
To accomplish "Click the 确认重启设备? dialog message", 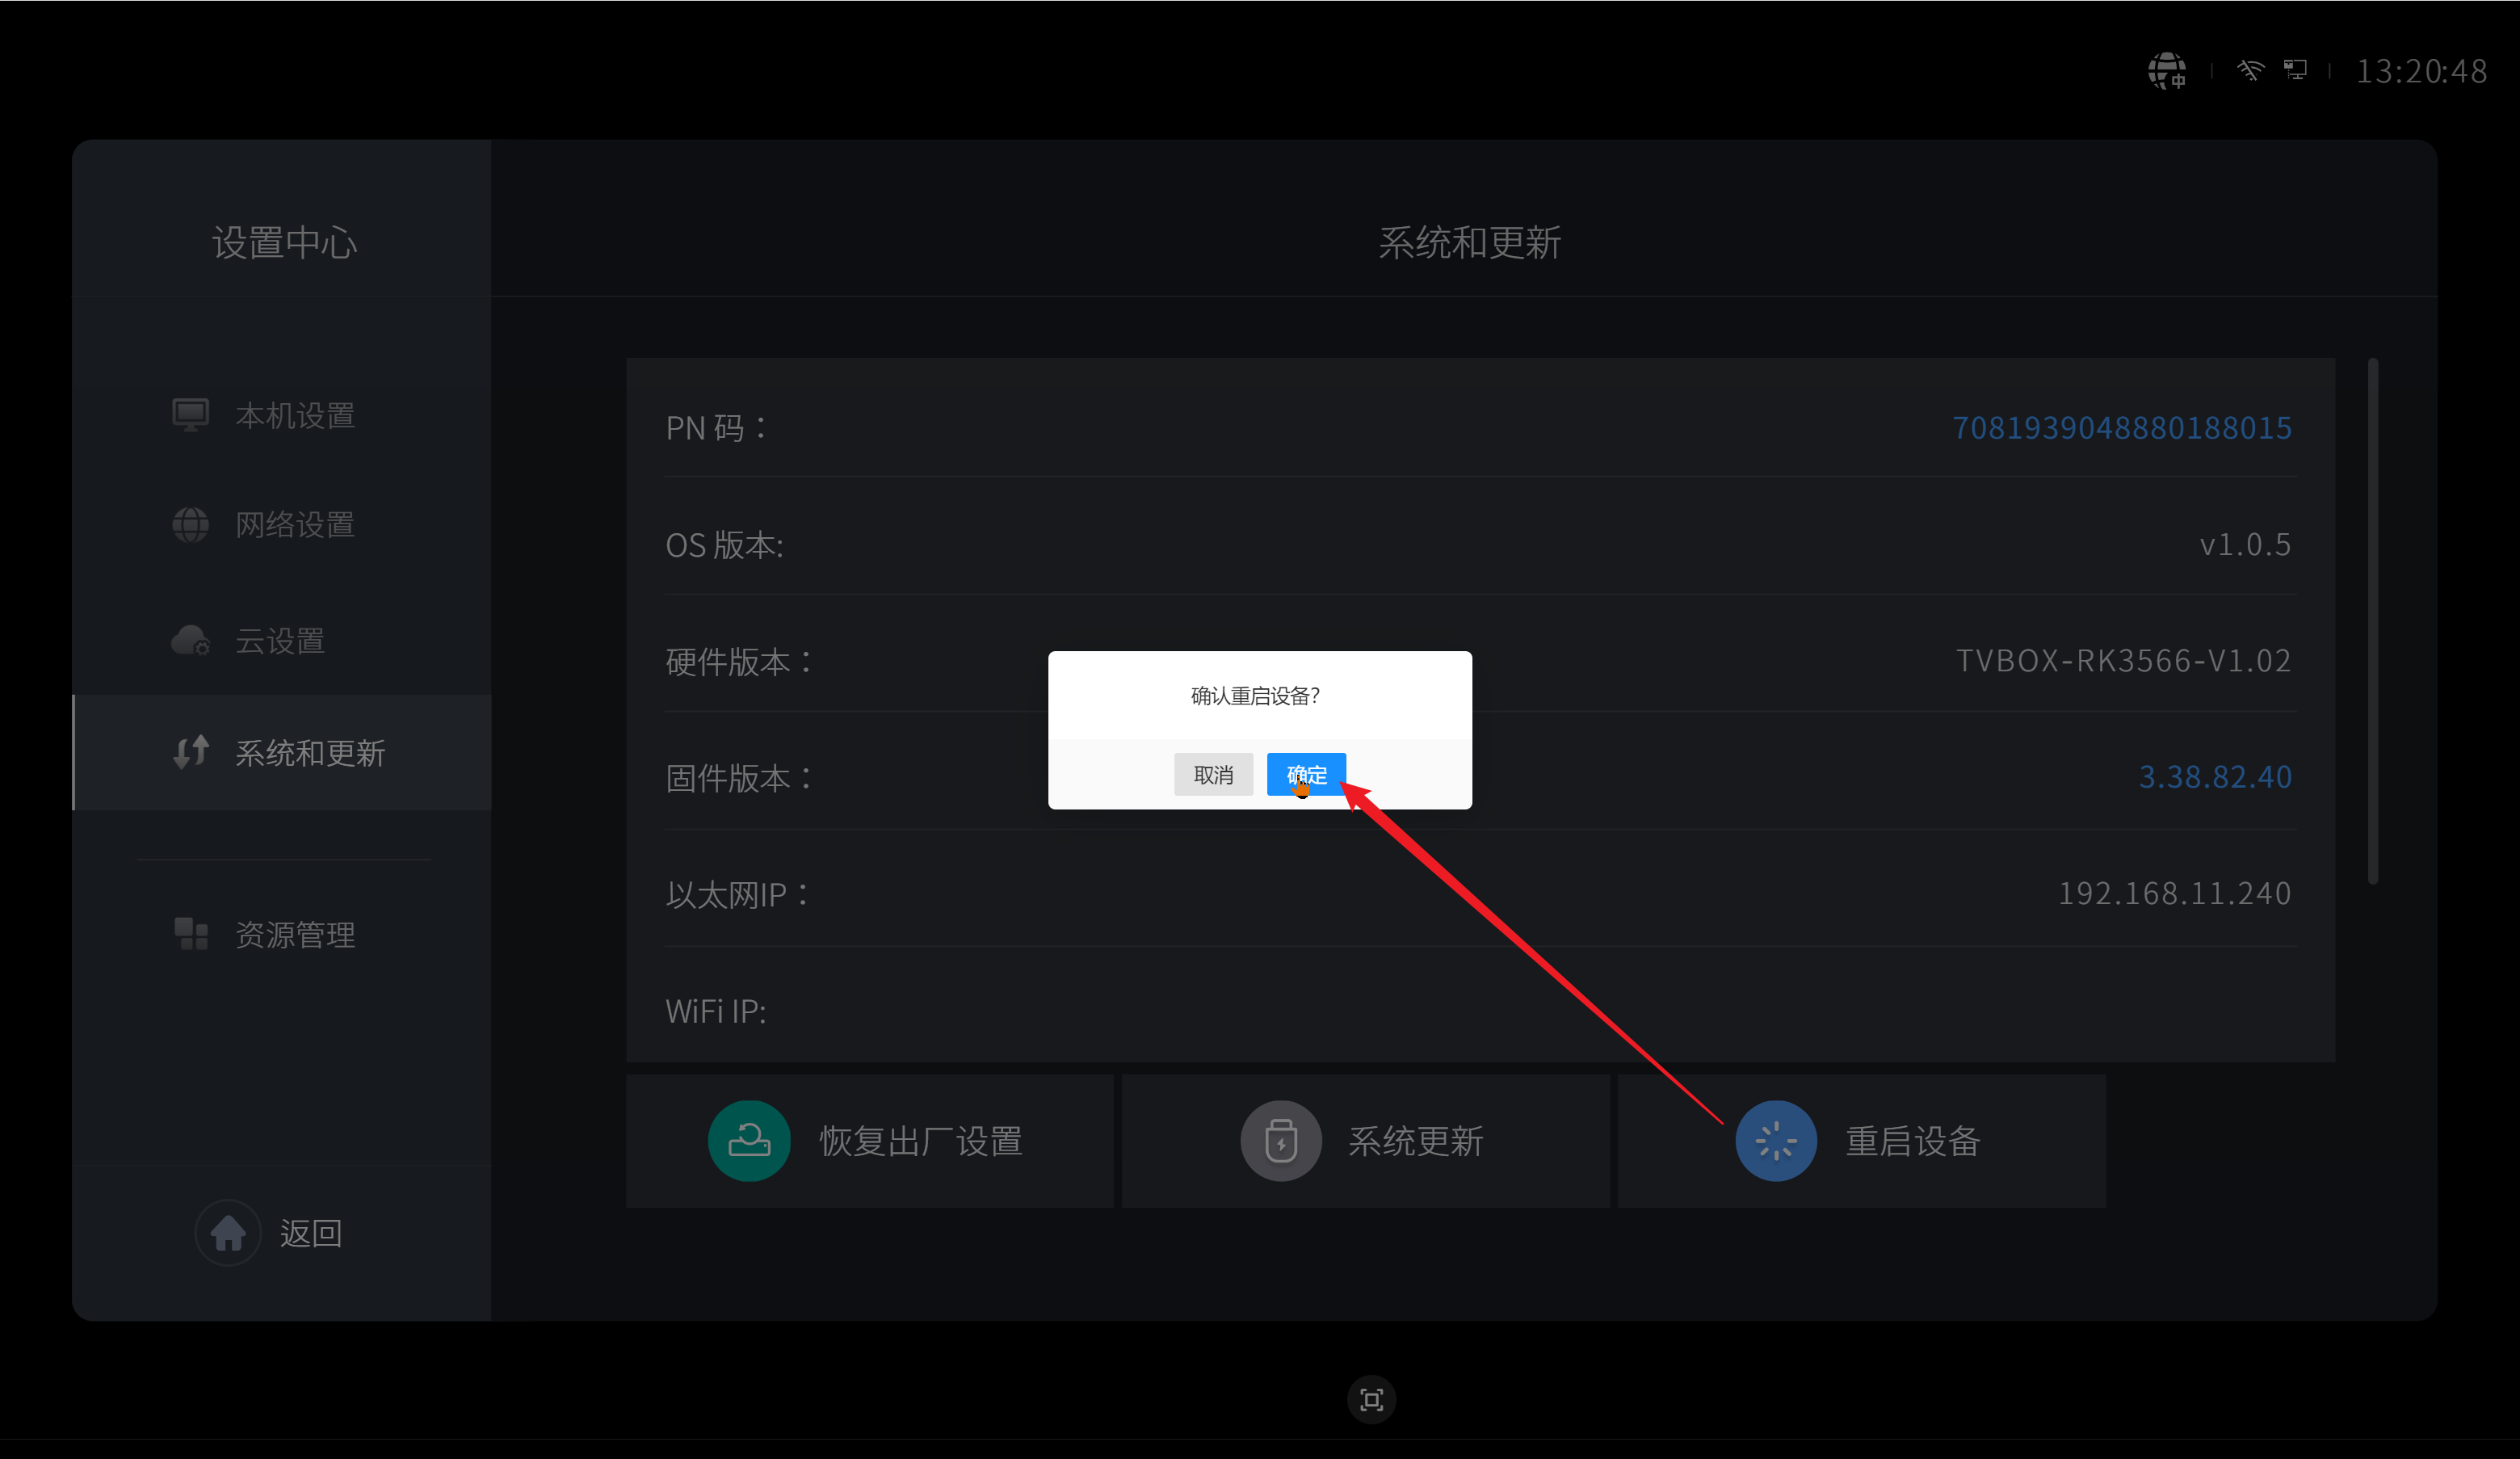I will click(1255, 696).
